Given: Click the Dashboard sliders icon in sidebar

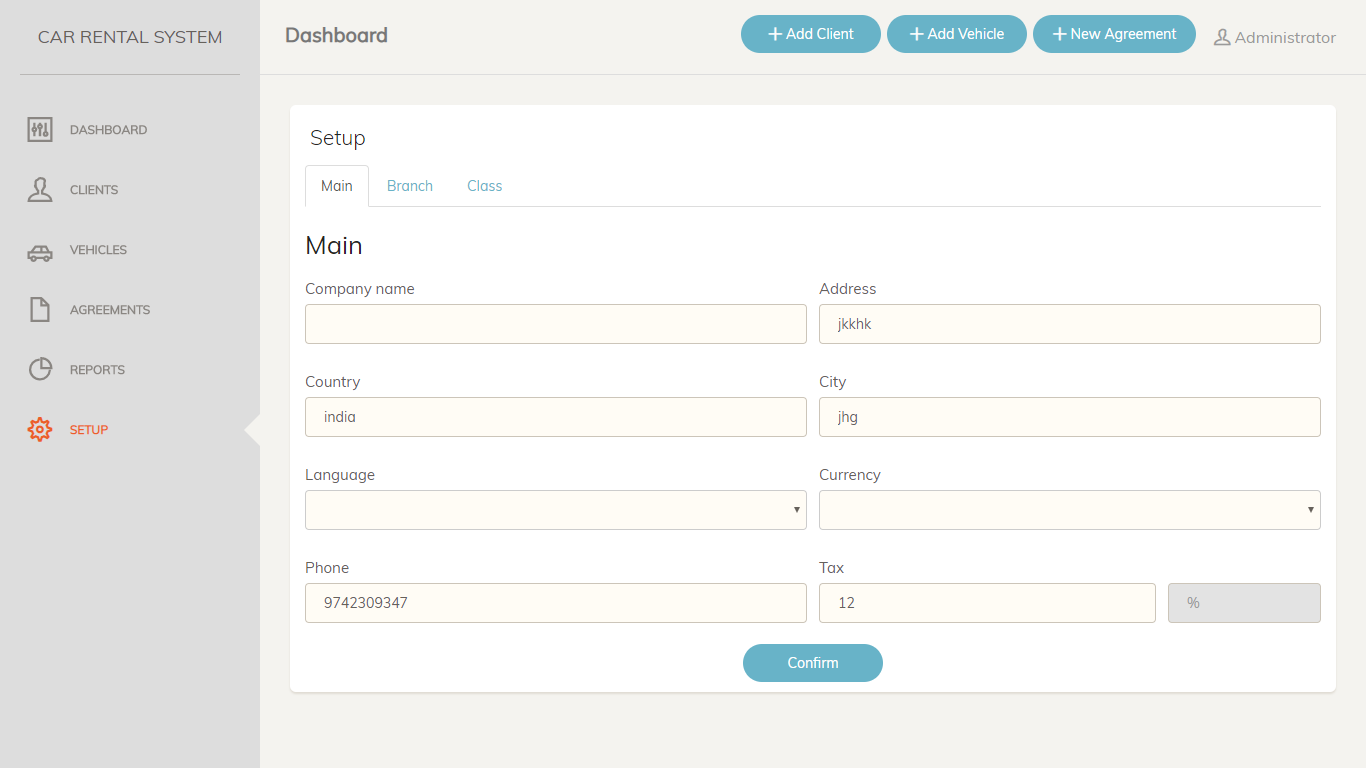Looking at the screenshot, I should click(x=40, y=130).
